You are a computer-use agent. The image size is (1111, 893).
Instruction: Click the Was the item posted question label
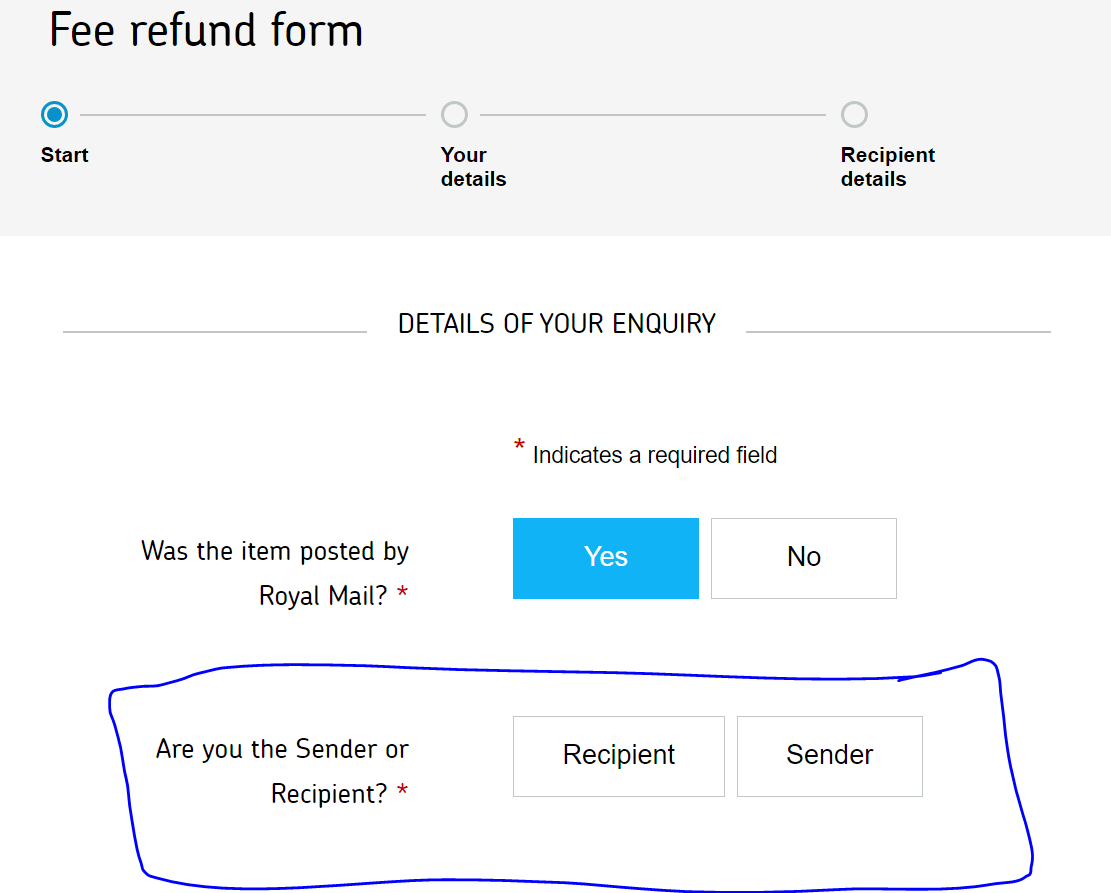coord(275,573)
